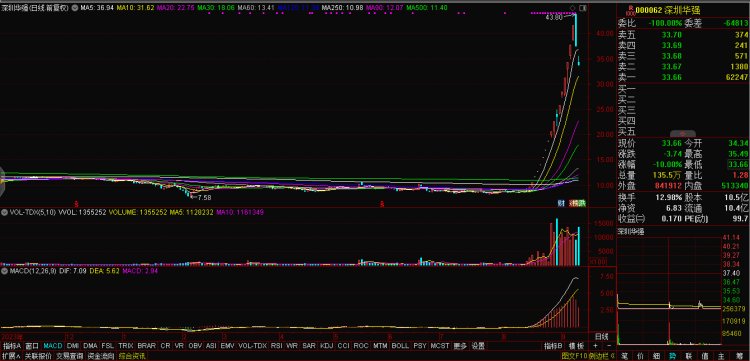Select the VOL-TDX indicator tab
This screenshot has width=750, height=361.
point(252,346)
